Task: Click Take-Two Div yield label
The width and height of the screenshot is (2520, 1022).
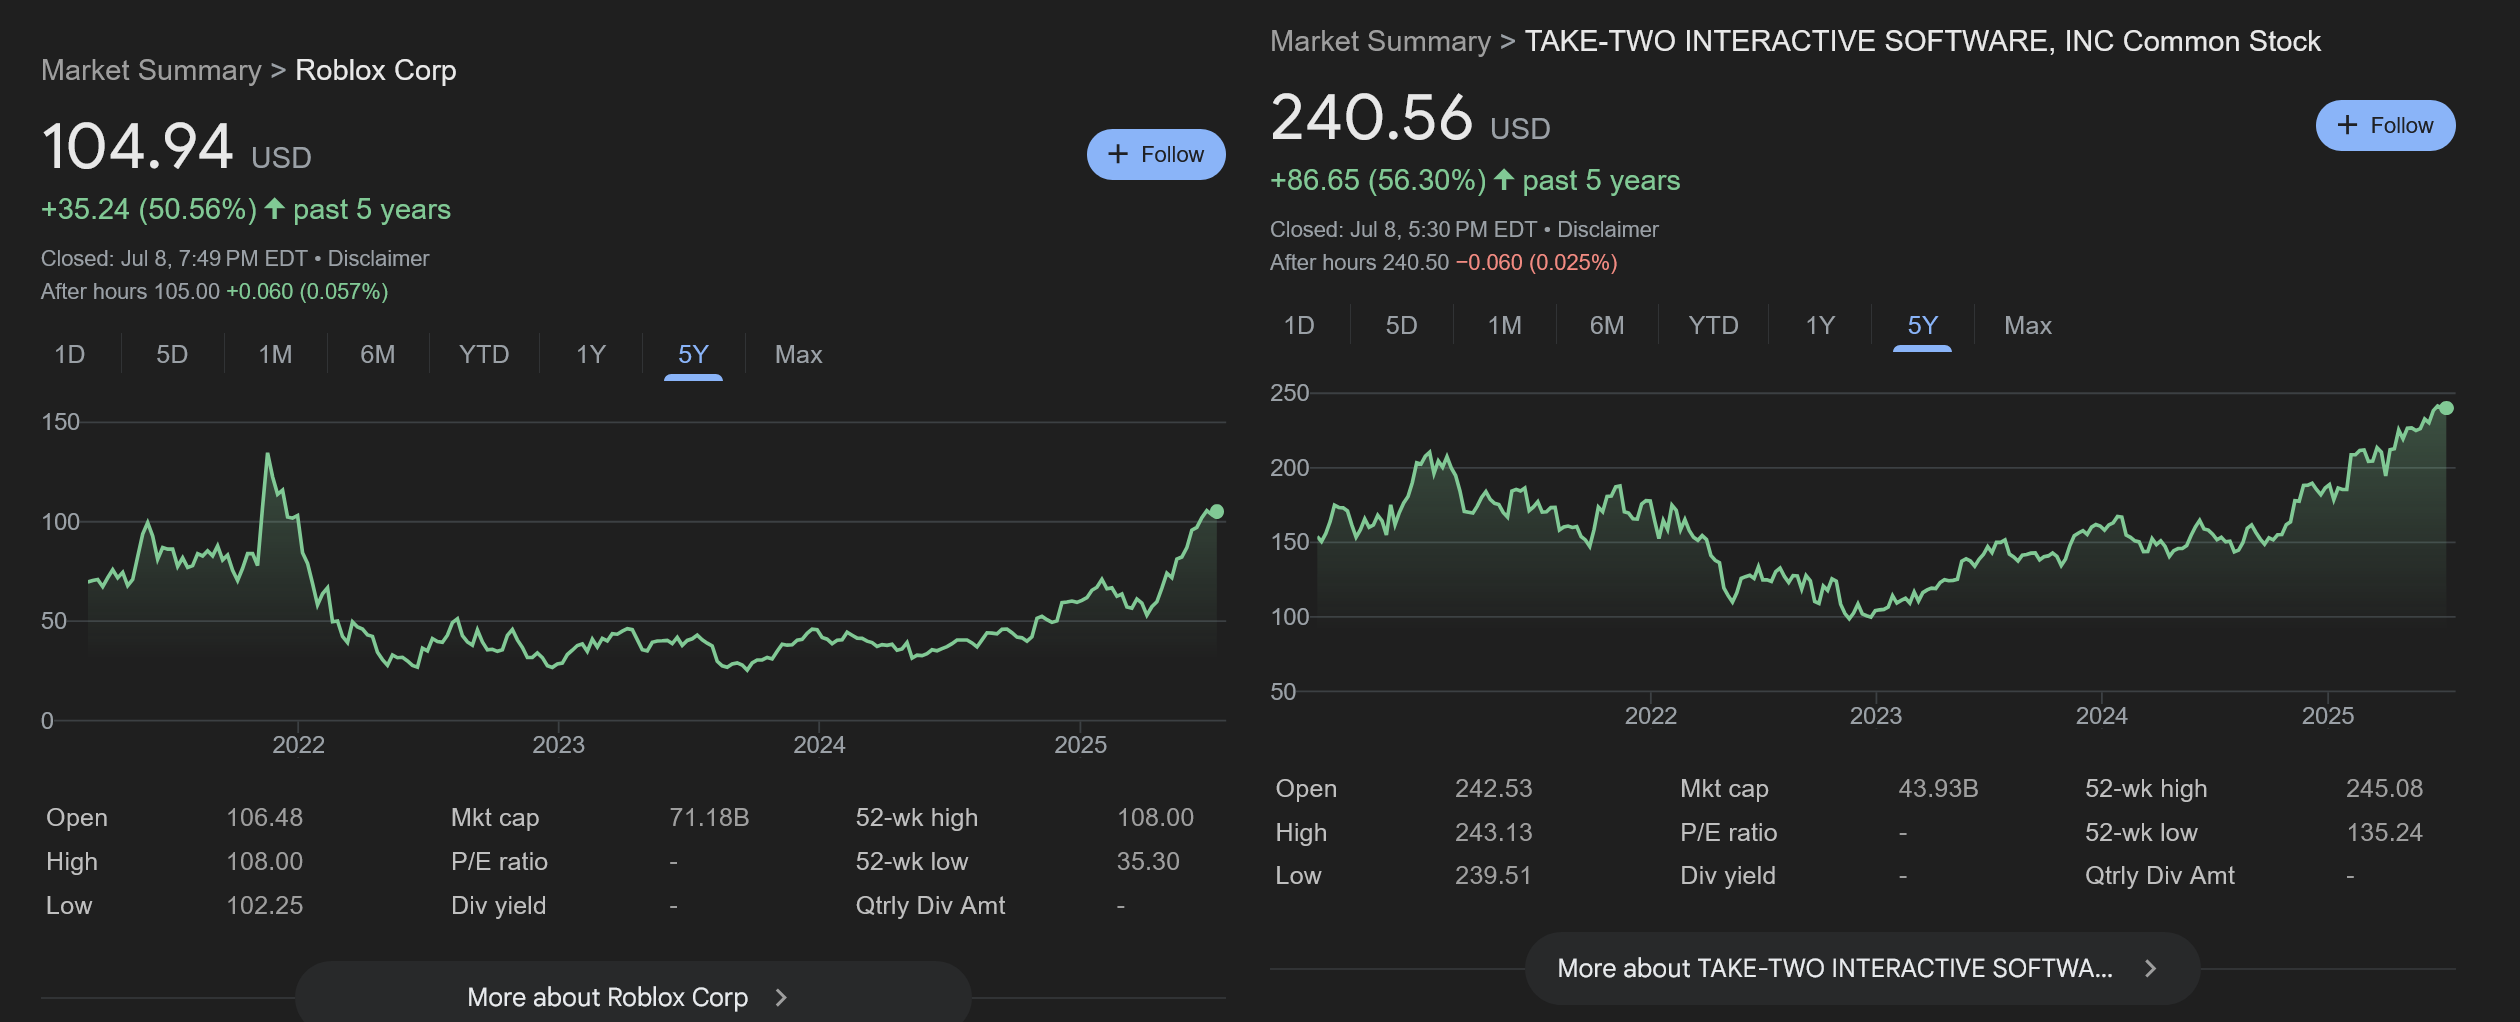Action: (x=1728, y=875)
